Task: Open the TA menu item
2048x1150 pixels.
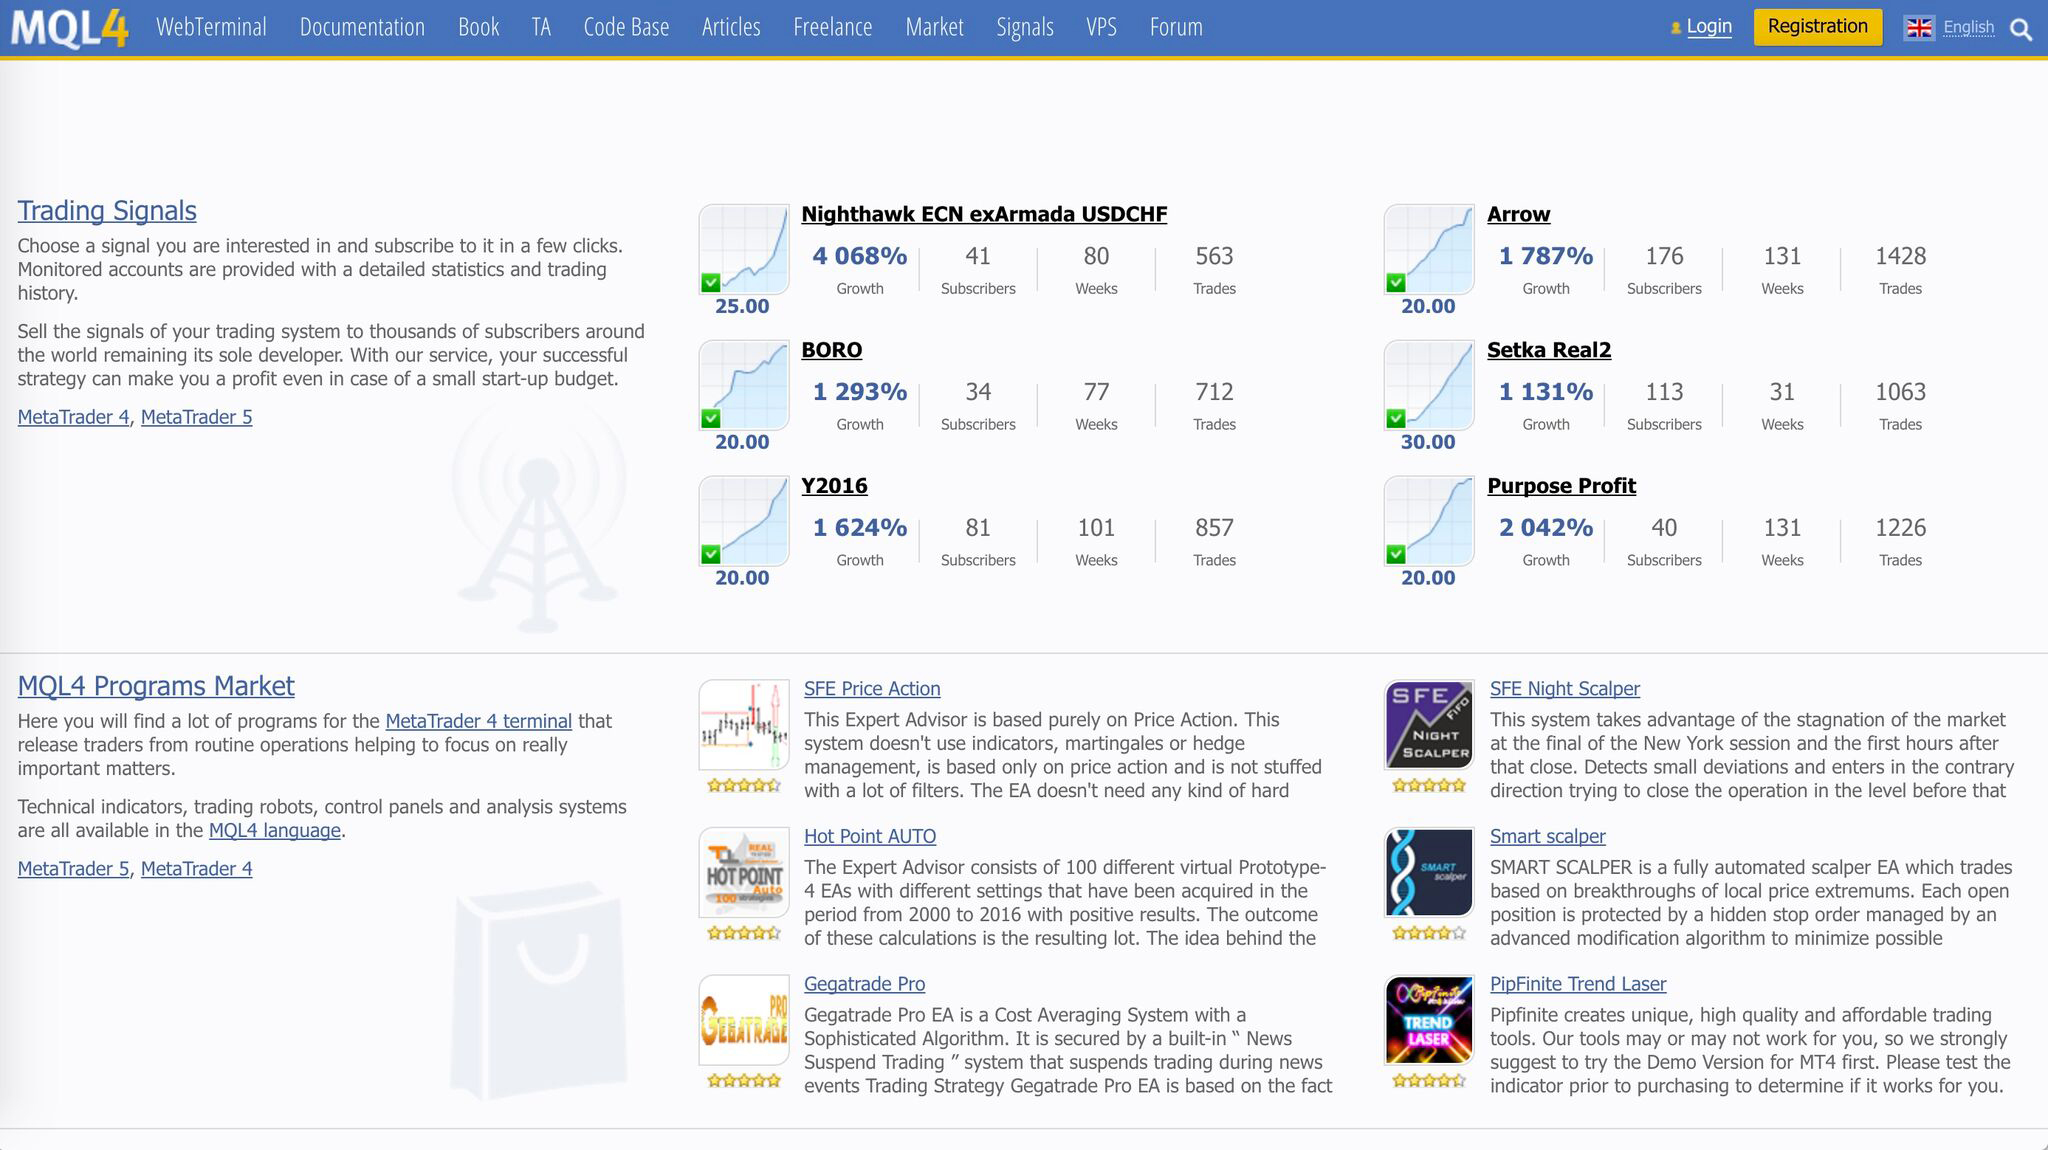Action: pyautogui.click(x=541, y=27)
